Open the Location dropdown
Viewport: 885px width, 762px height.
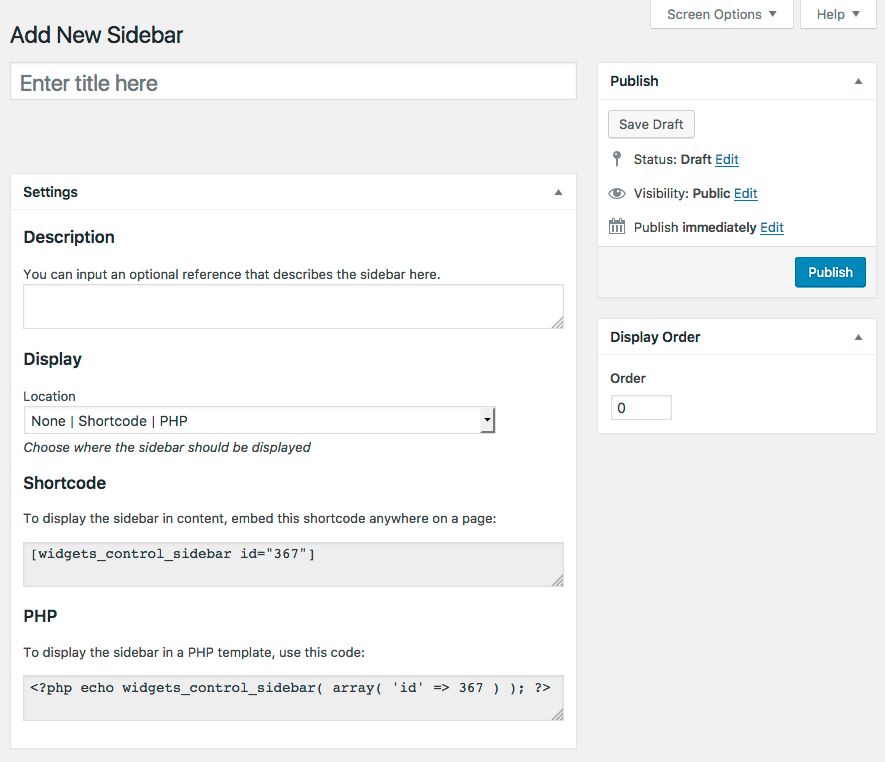point(259,421)
